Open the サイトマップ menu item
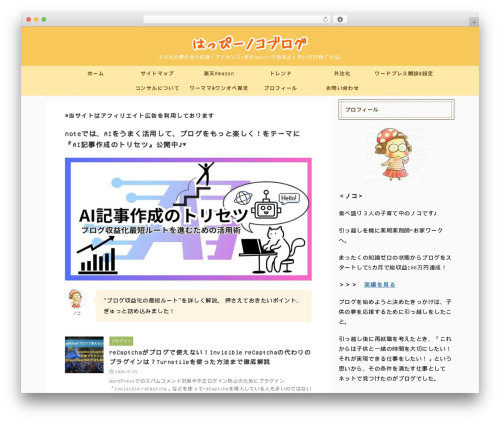The image size is (500, 423). point(157,74)
